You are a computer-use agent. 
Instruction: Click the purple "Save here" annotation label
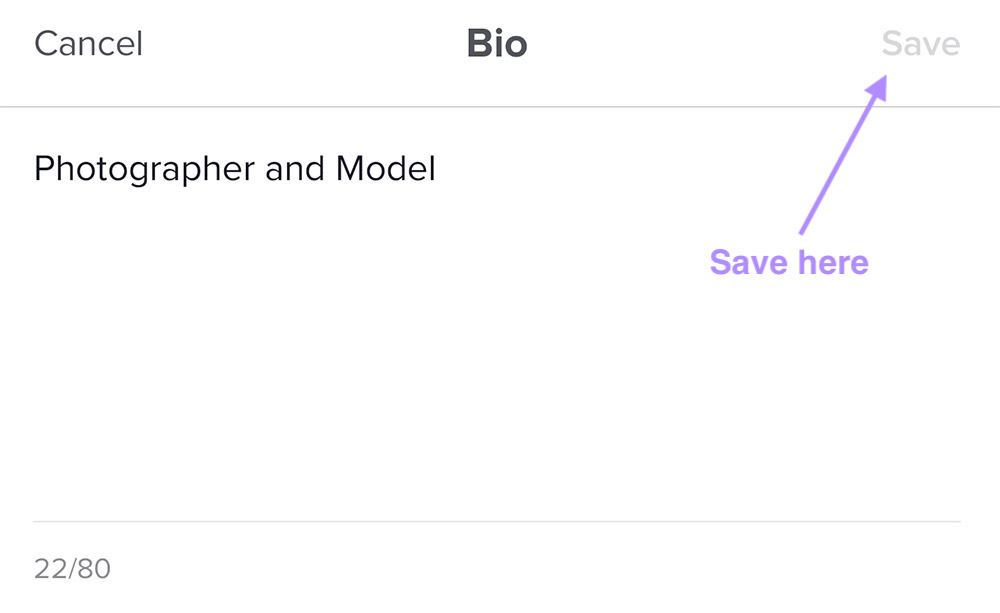[789, 262]
